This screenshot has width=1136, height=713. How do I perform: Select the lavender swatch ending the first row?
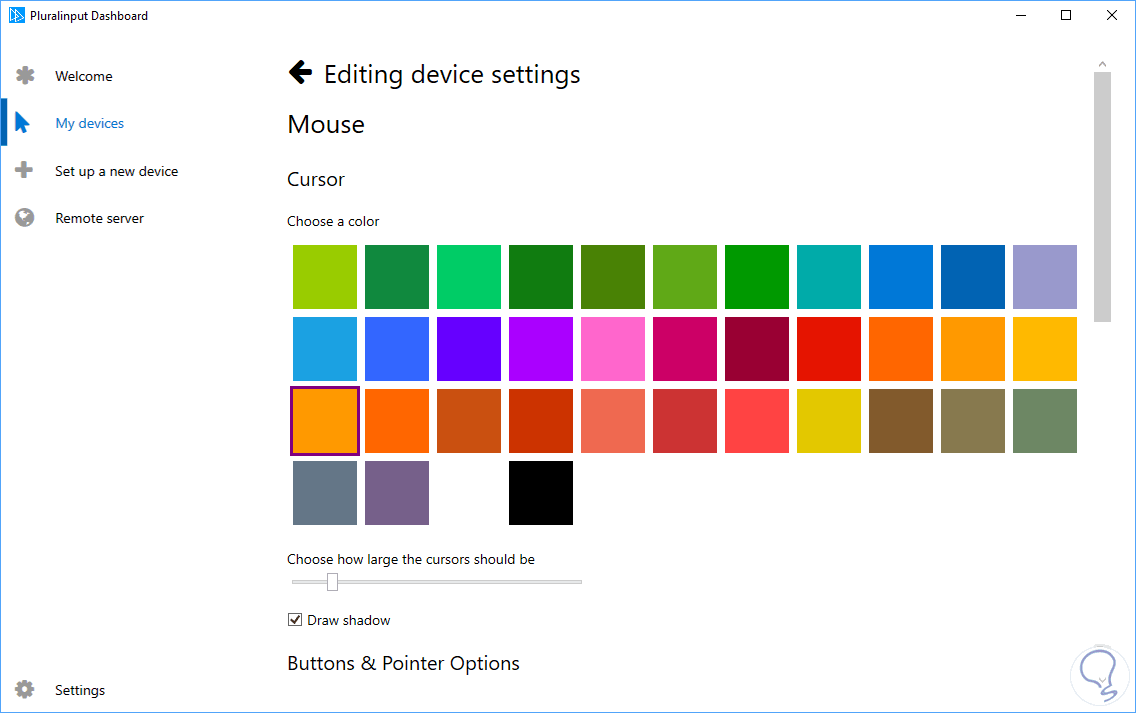pyautogui.click(x=1045, y=277)
